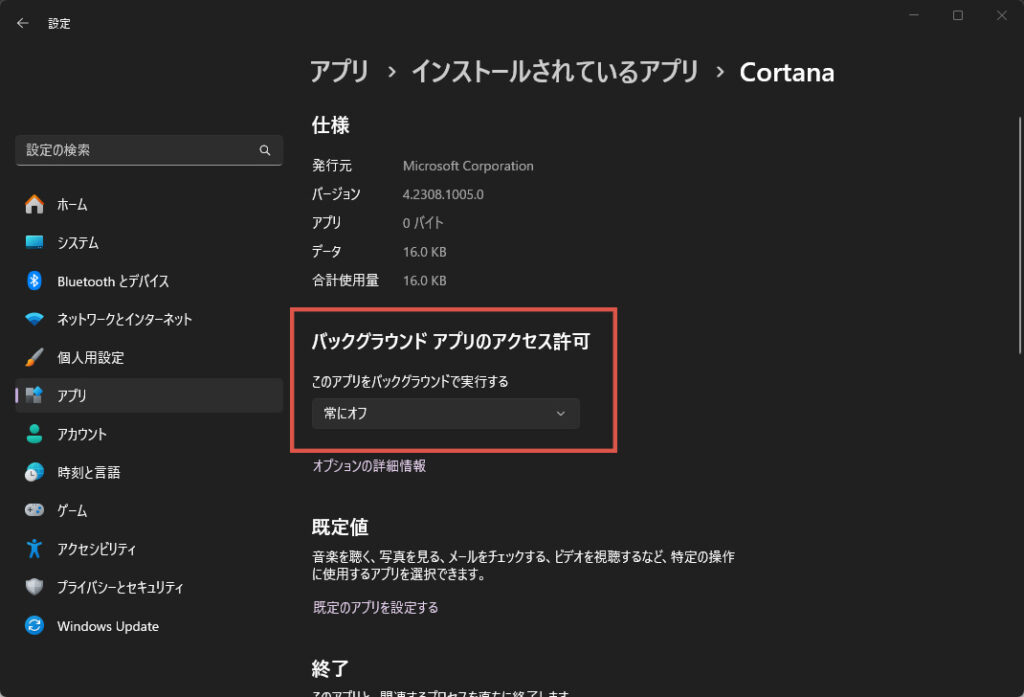The width and height of the screenshot is (1024, 697).
Task: Click the network Wi-Fi icon in sidebar
Action: pyautogui.click(x=35, y=319)
